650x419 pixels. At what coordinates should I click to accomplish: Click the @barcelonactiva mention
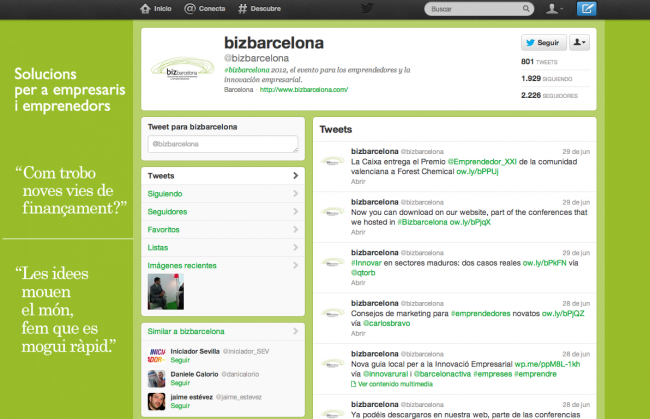(x=442, y=374)
